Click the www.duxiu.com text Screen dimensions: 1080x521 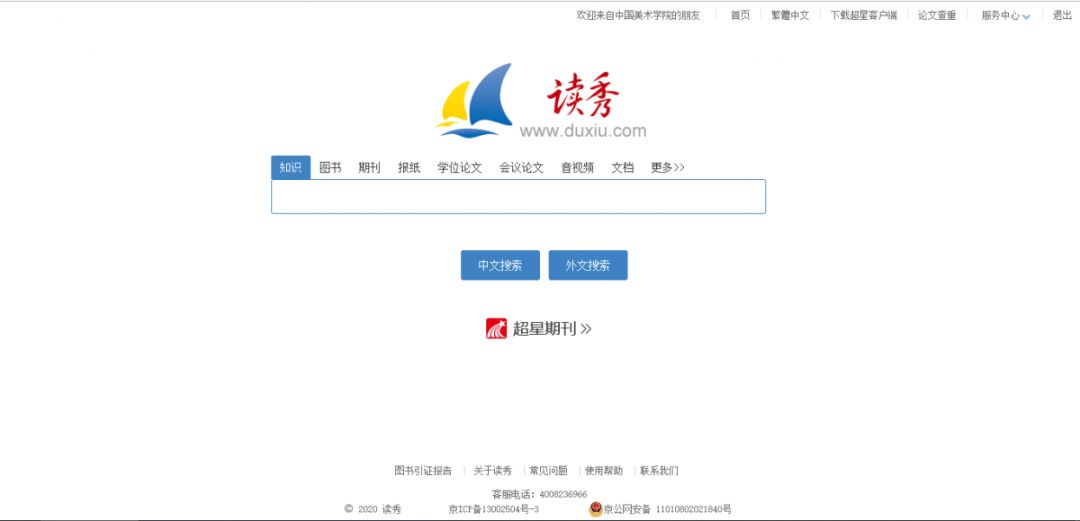583,131
